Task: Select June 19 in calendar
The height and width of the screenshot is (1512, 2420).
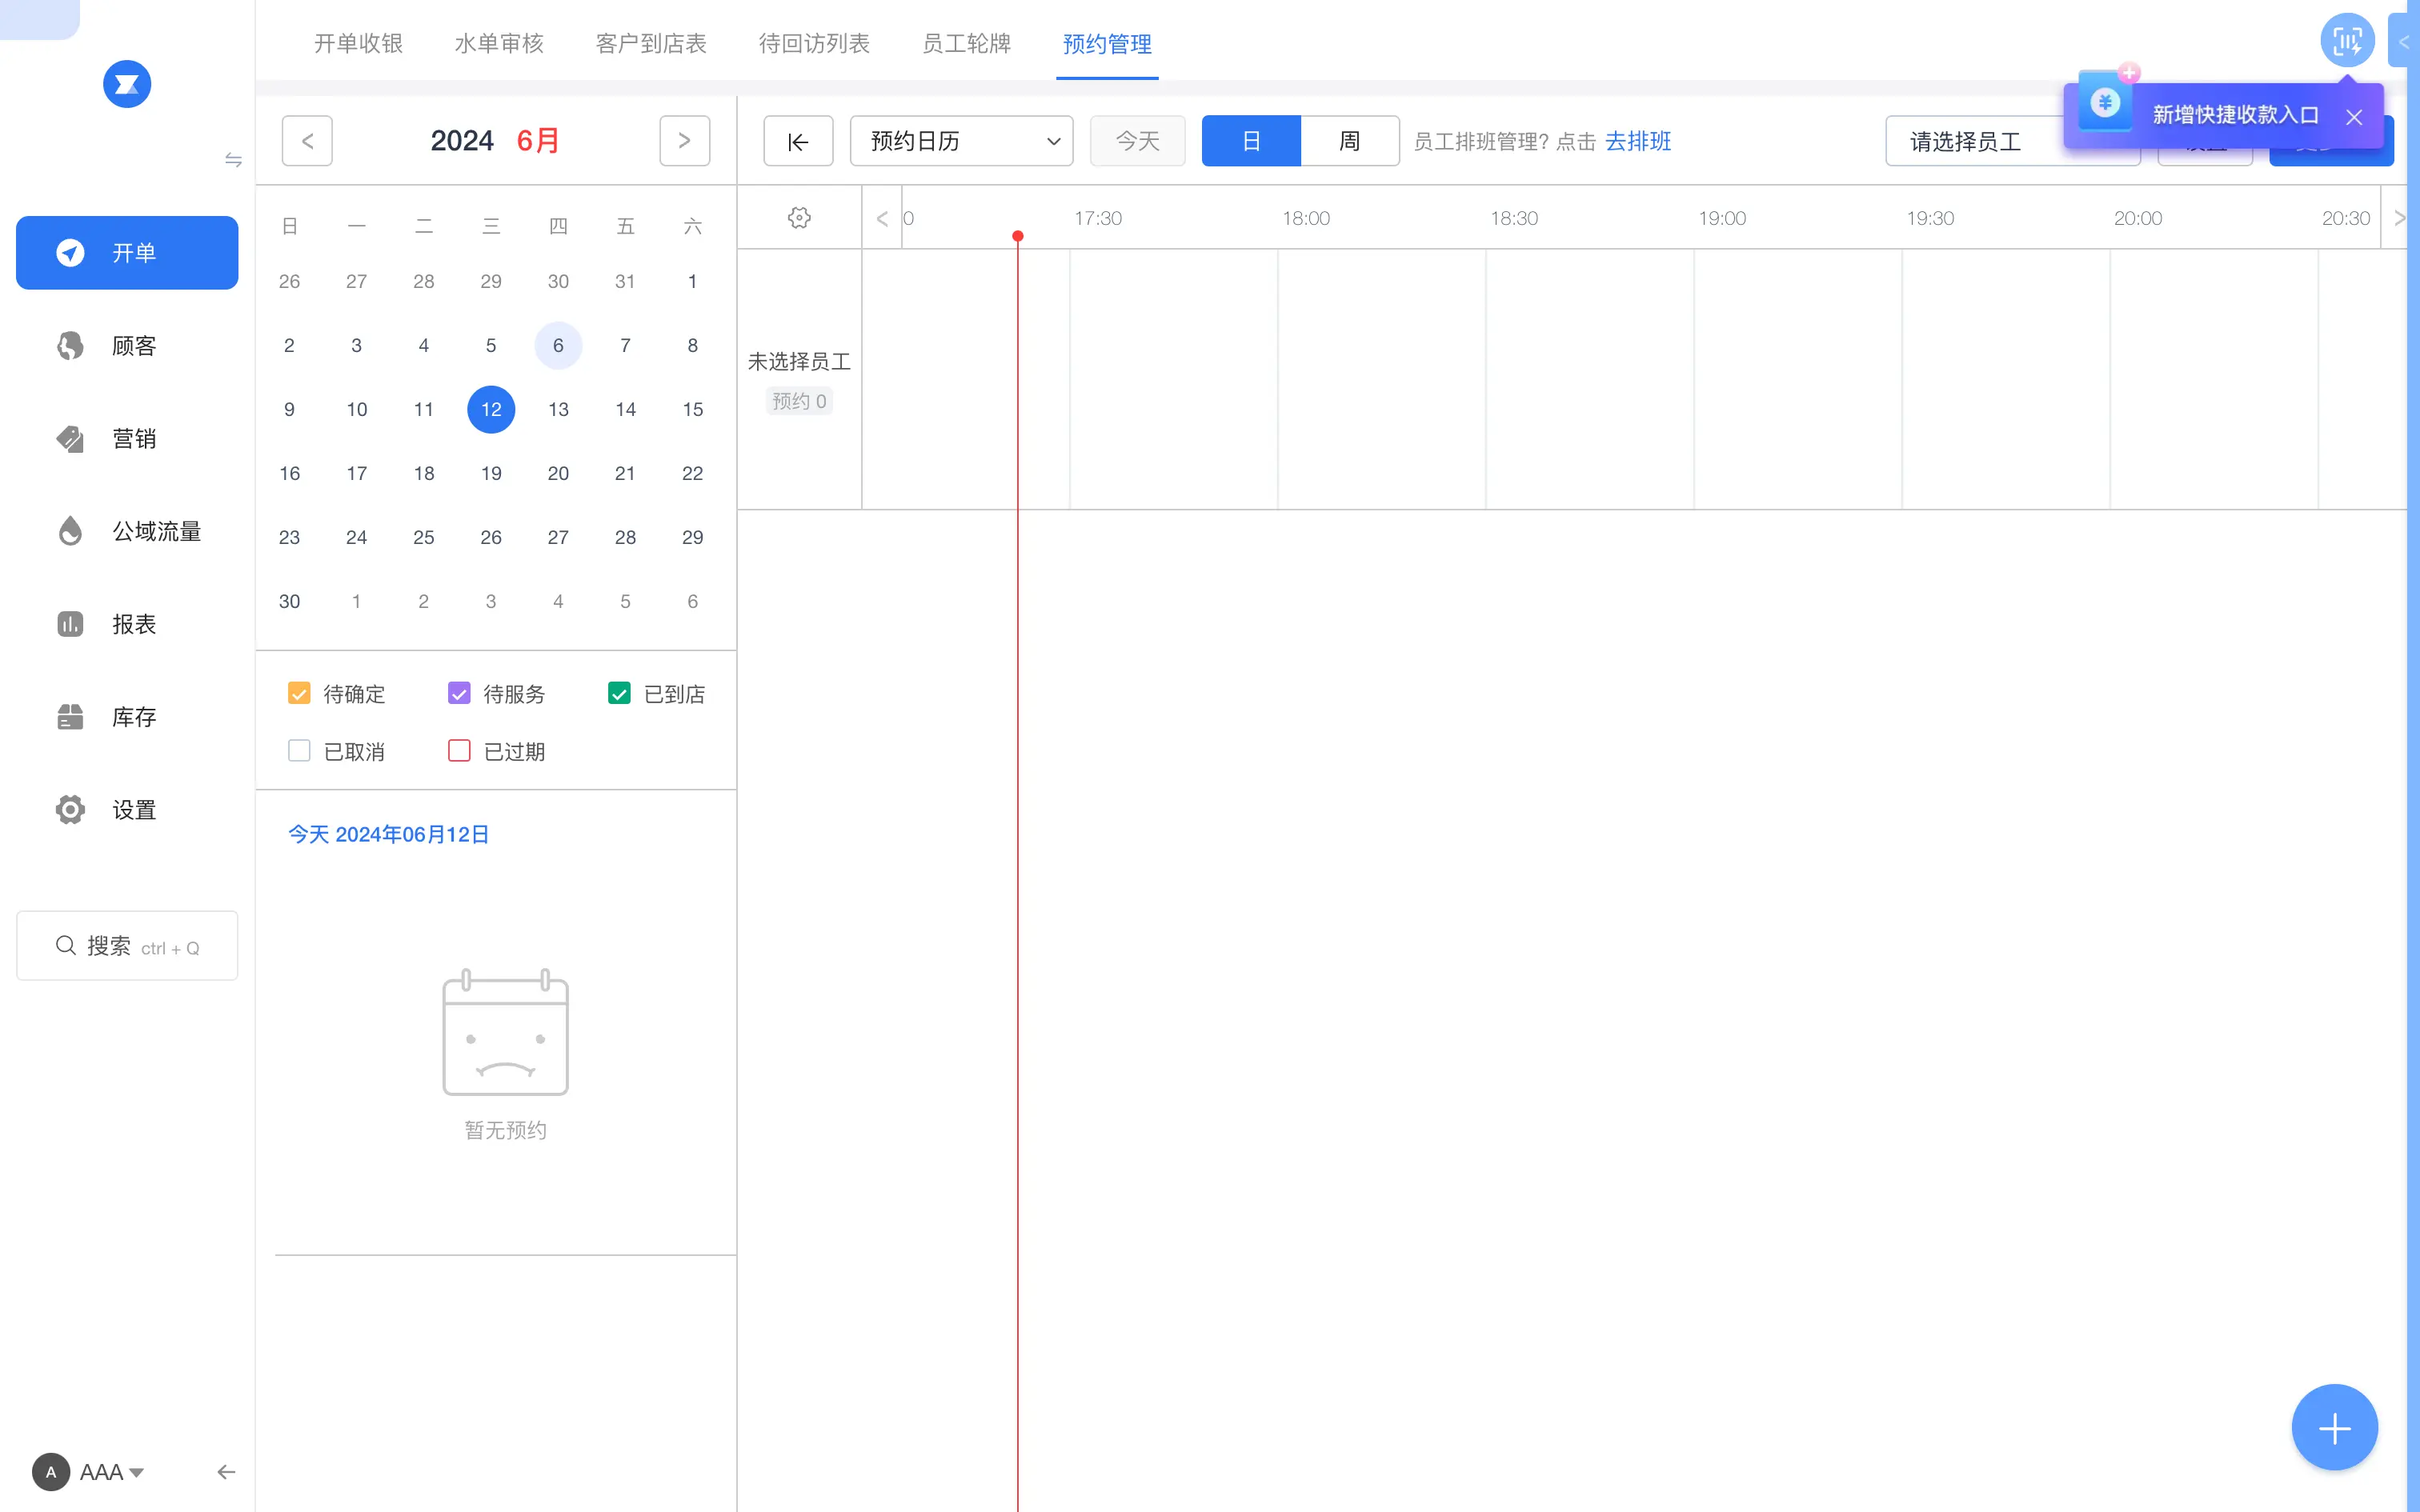Action: (x=490, y=473)
